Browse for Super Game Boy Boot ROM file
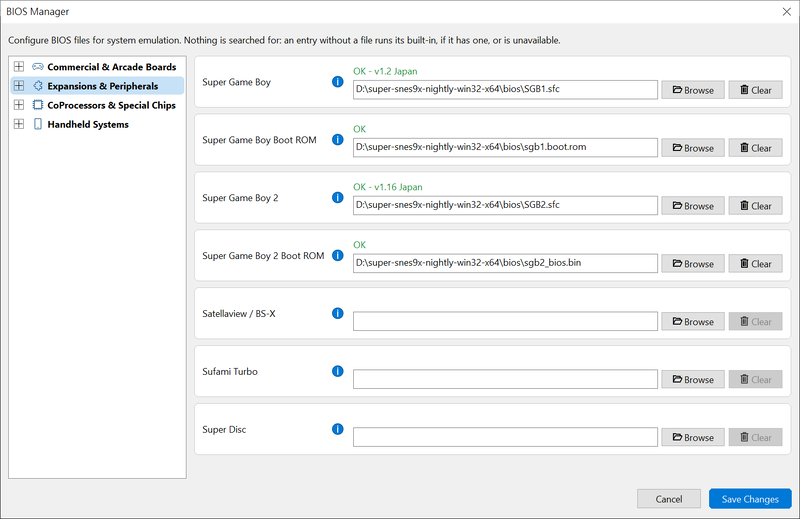The height and width of the screenshot is (519, 800). tap(693, 148)
